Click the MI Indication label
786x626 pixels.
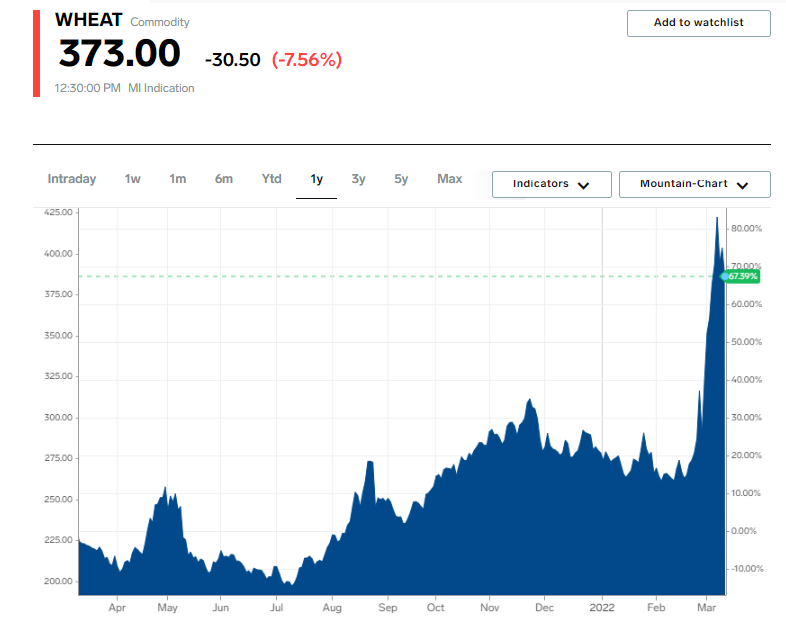tap(161, 88)
